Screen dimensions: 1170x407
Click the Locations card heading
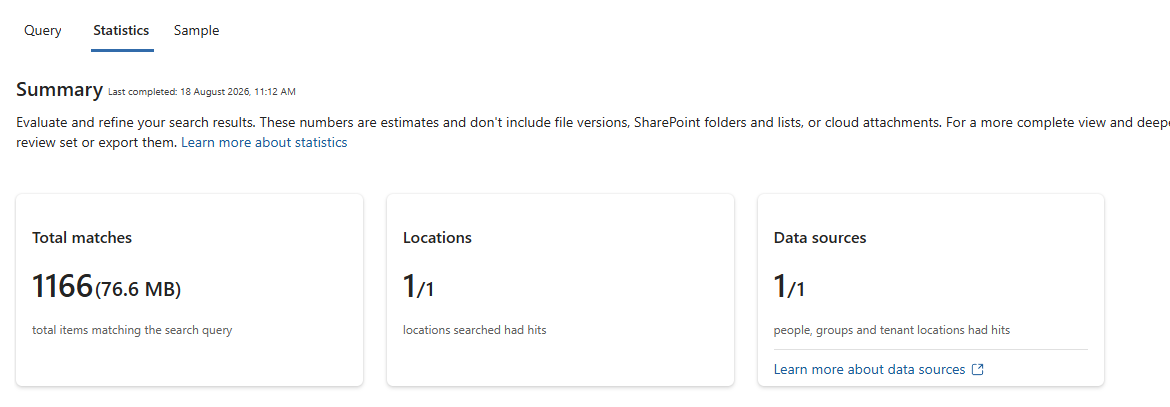pyautogui.click(x=437, y=237)
